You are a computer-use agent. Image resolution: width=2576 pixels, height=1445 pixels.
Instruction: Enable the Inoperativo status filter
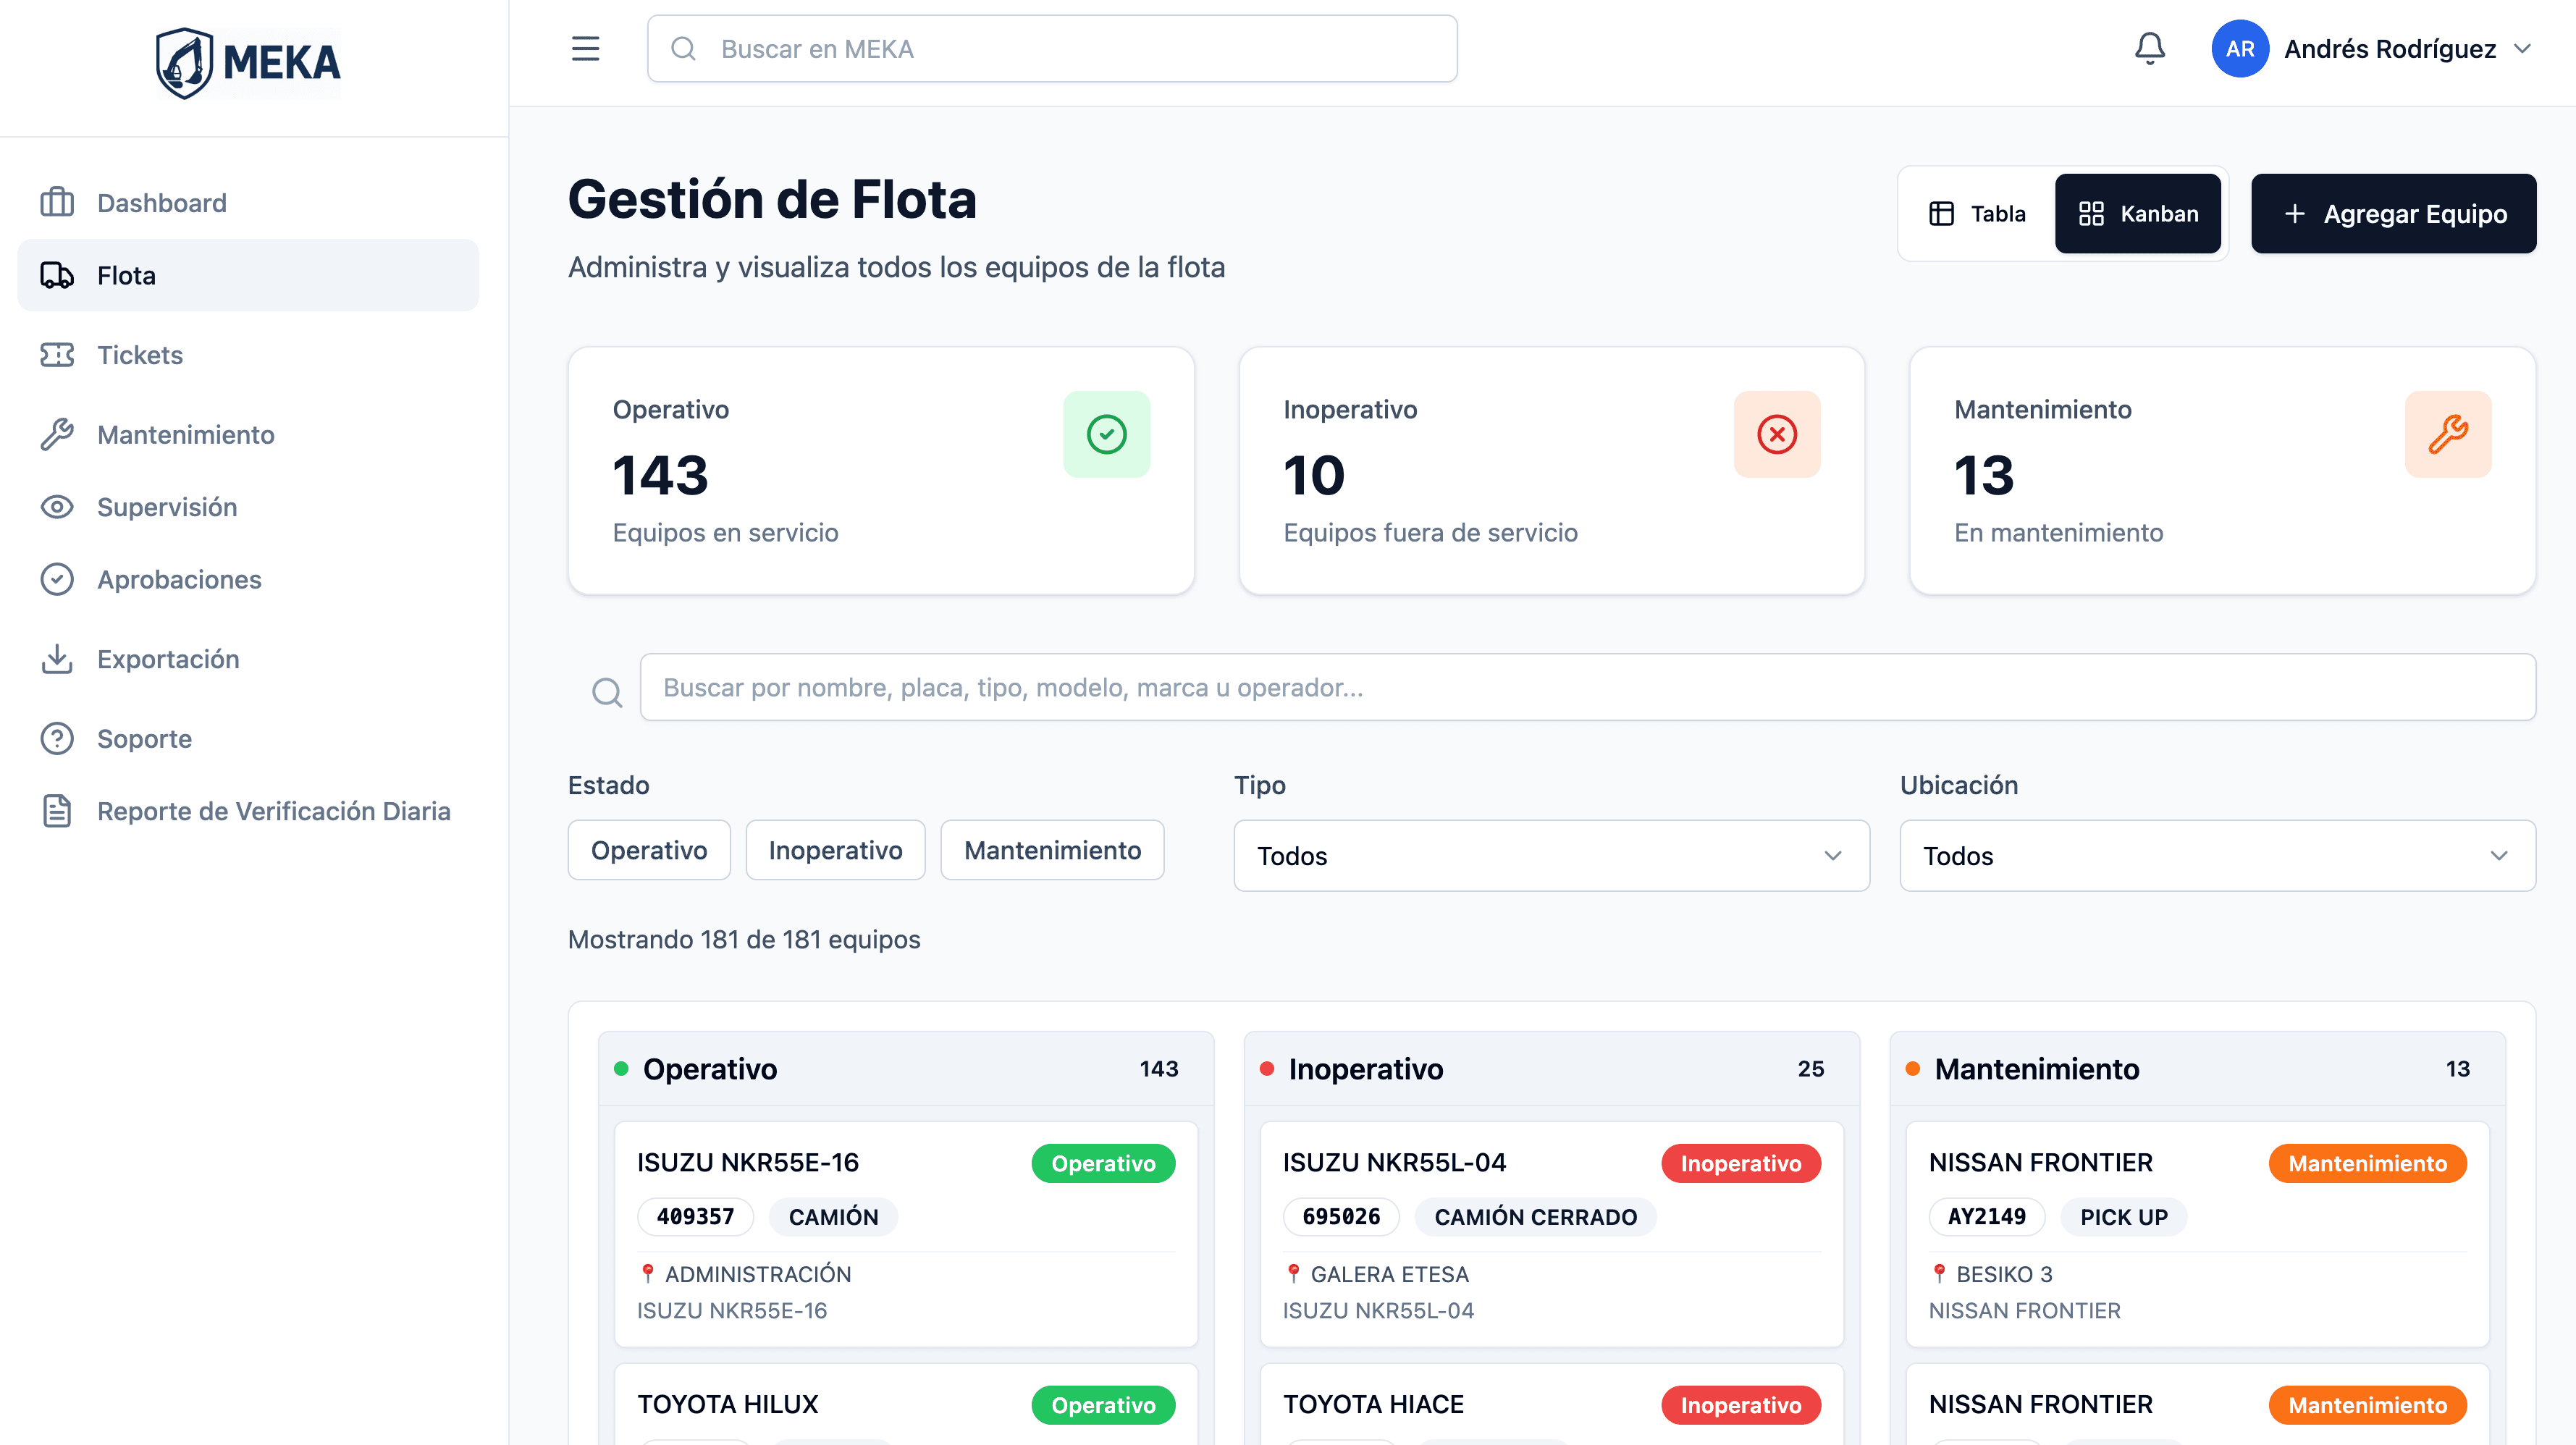[835, 849]
